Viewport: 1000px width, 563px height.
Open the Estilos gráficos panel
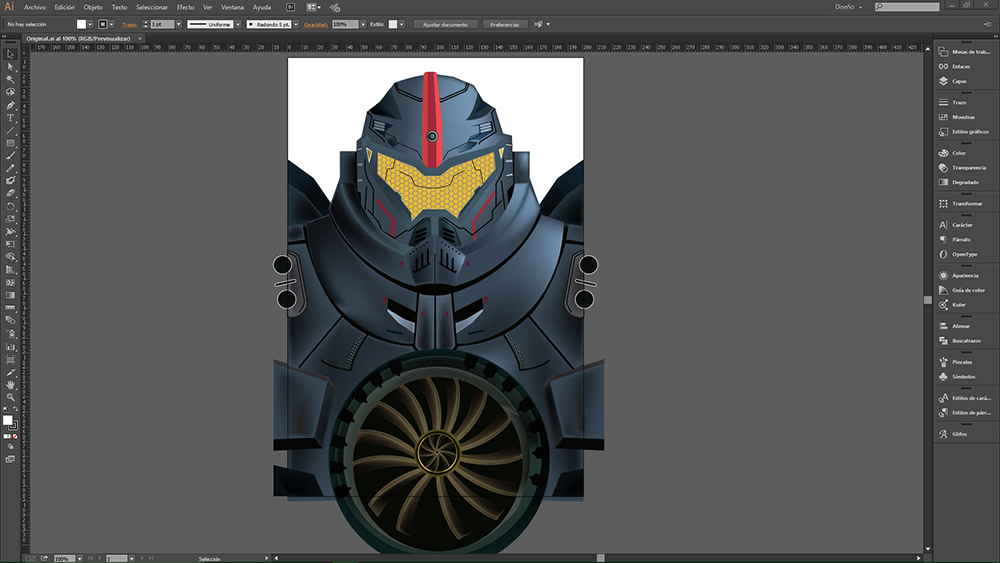coord(963,131)
